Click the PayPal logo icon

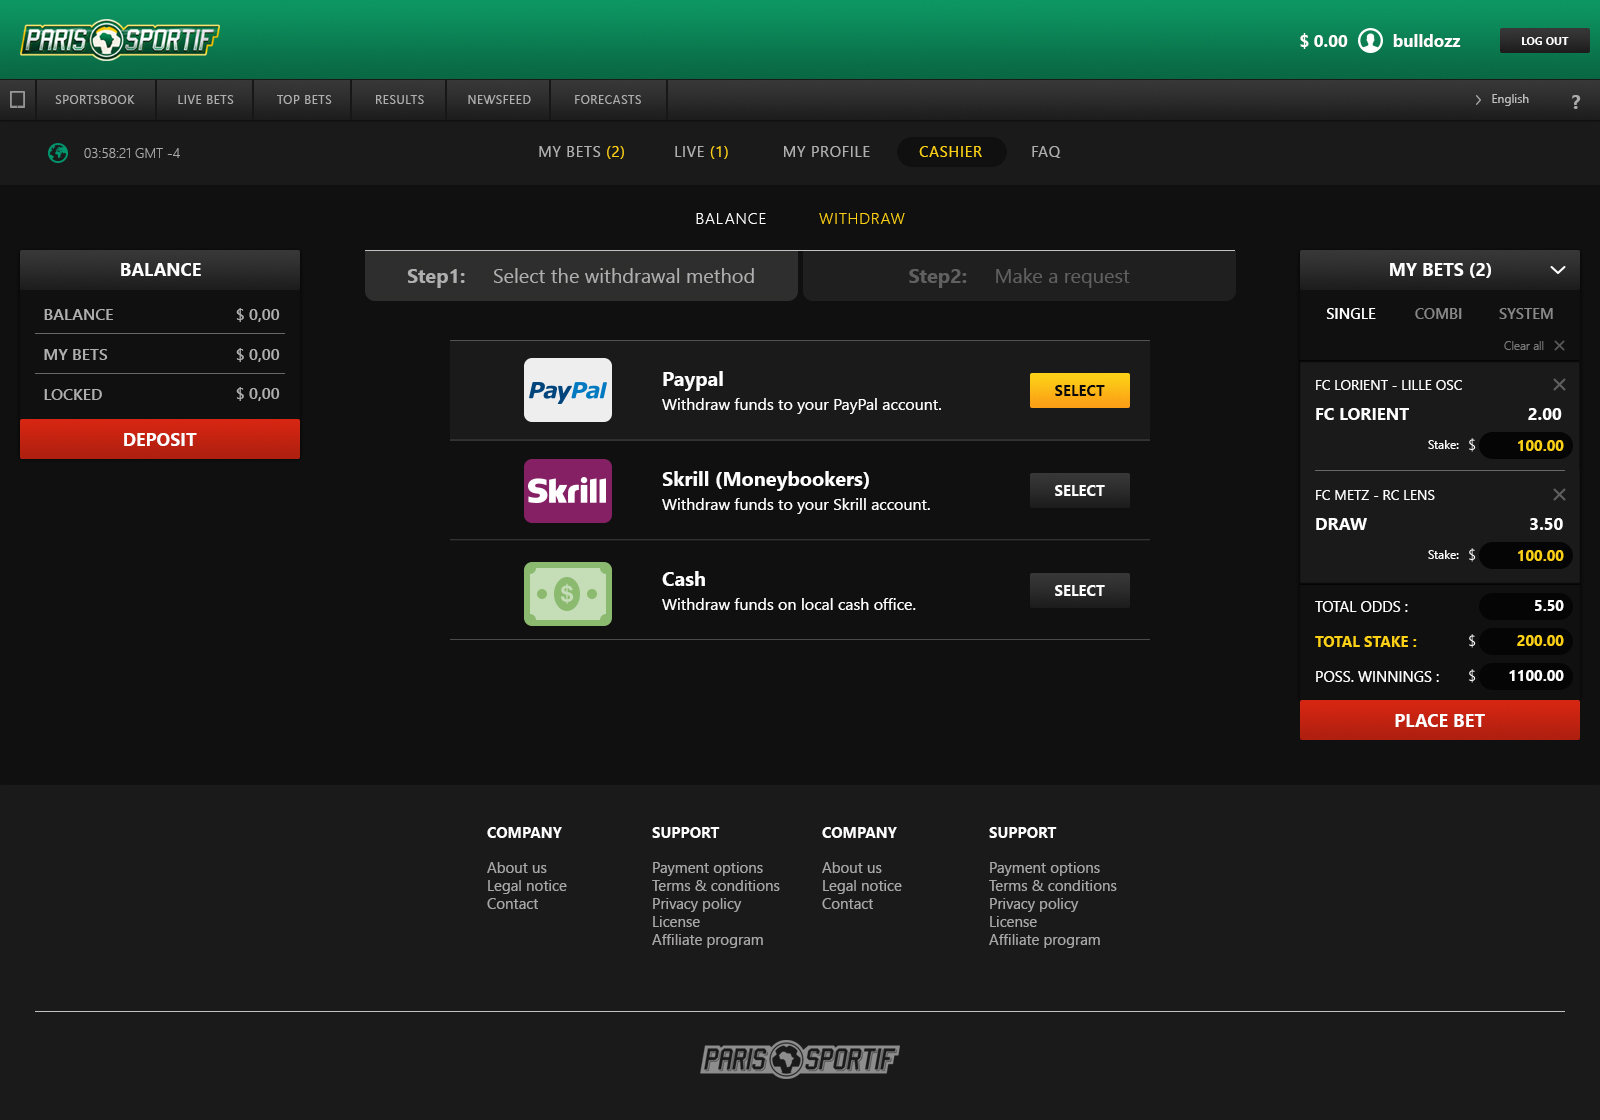point(567,390)
